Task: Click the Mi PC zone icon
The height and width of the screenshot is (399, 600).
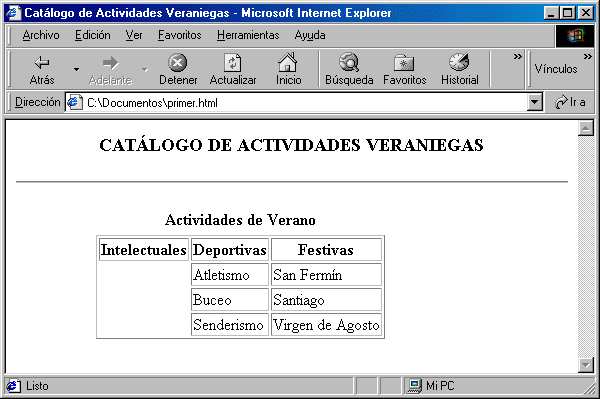Action: click(414, 386)
